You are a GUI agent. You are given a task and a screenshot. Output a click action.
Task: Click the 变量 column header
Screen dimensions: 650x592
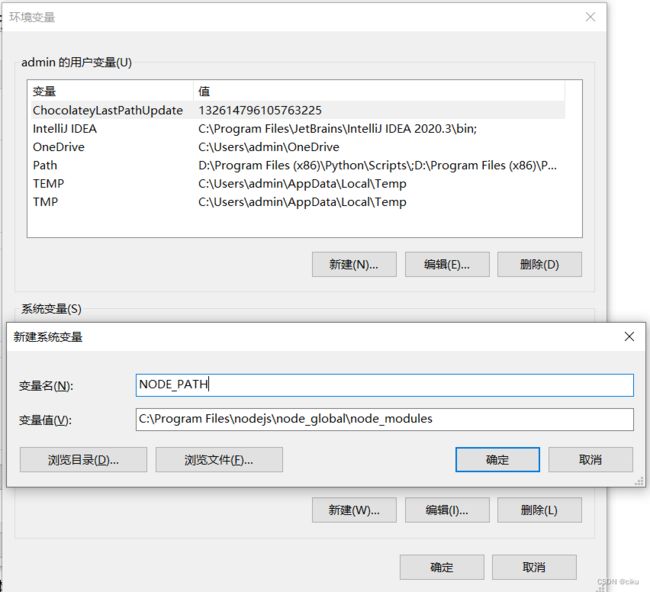point(112,91)
